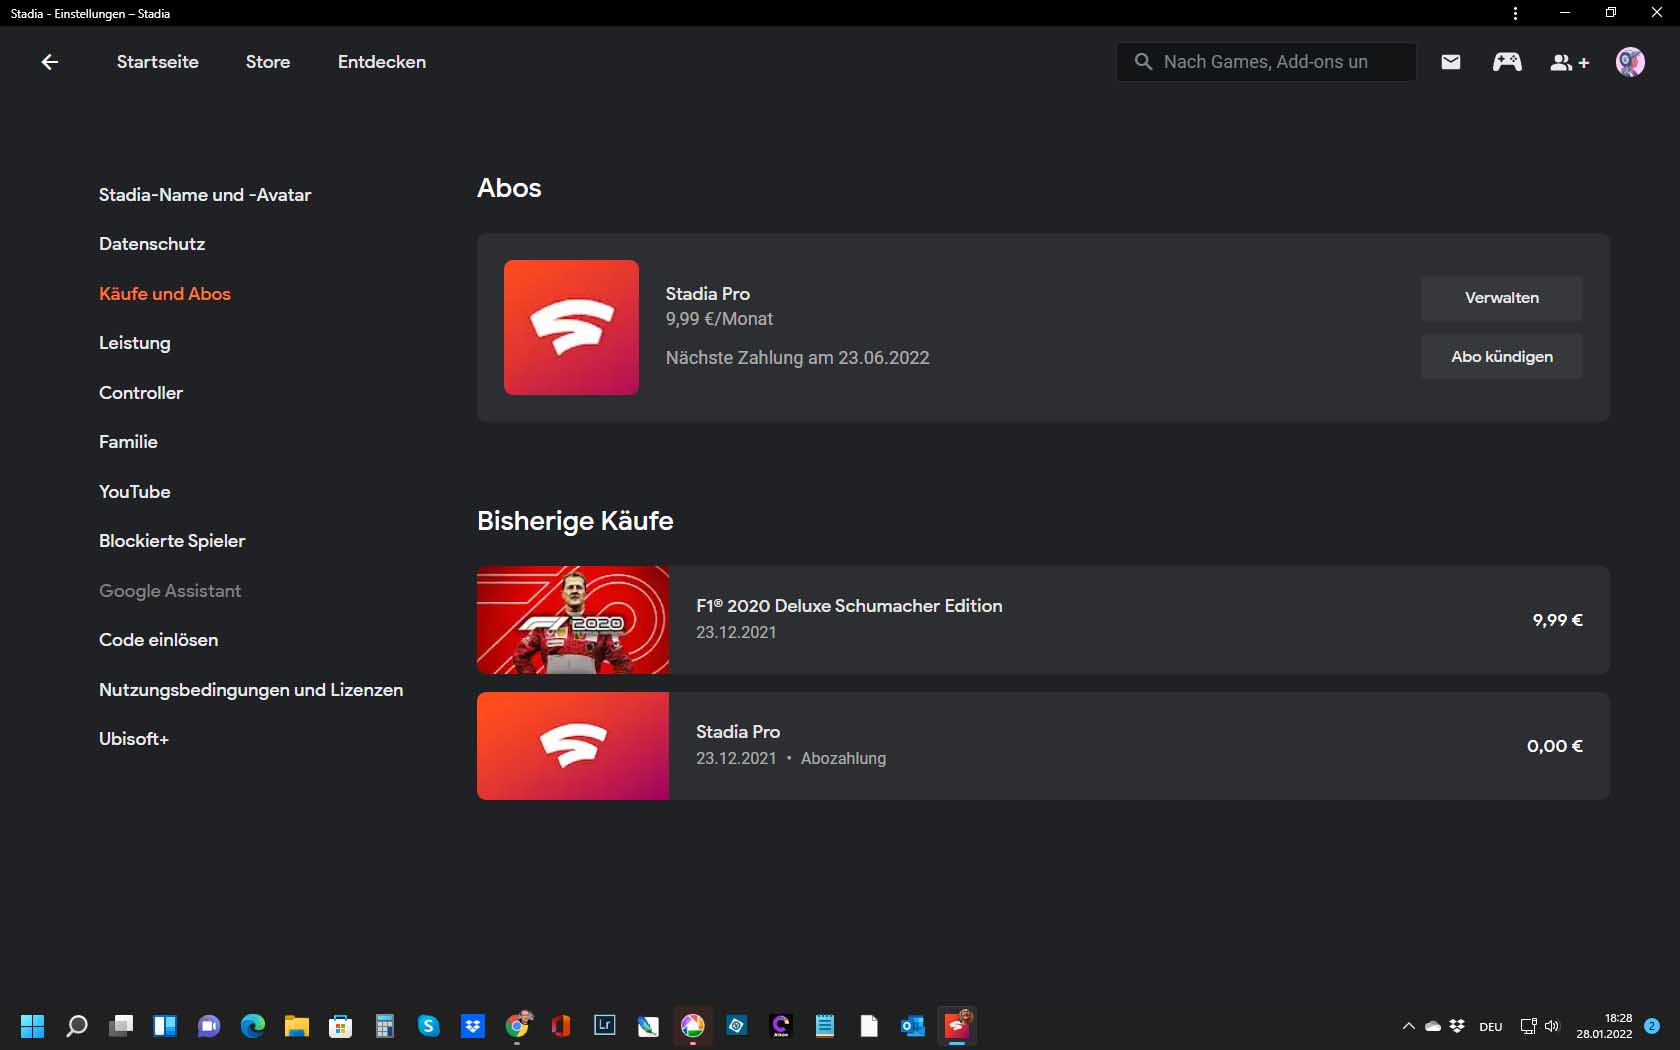Switch to the Store tab
Viewport: 1680px width, 1050px height.
(x=266, y=61)
